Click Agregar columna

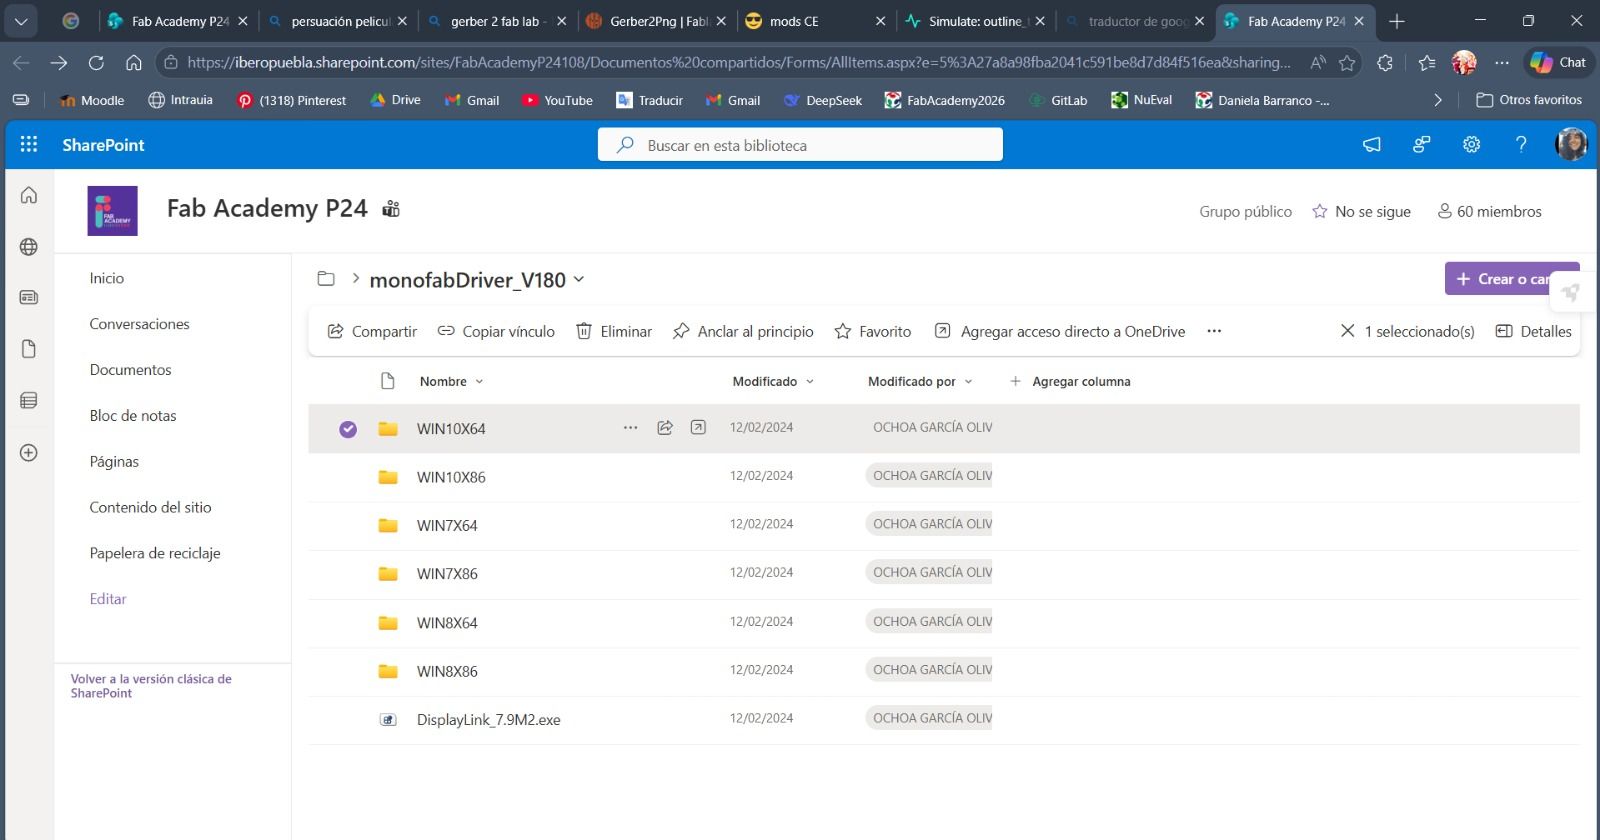pyautogui.click(x=1070, y=381)
